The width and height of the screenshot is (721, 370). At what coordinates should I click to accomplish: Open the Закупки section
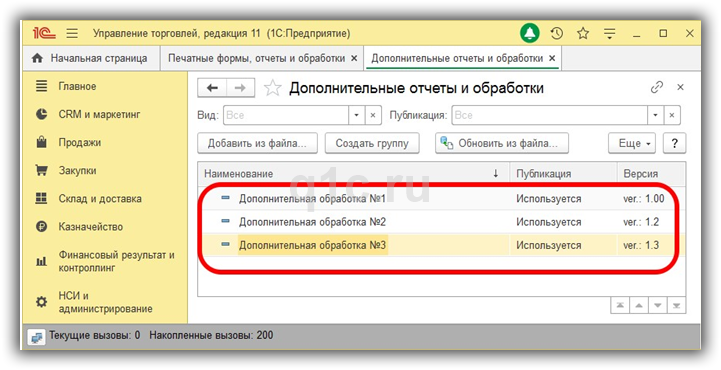(105, 171)
